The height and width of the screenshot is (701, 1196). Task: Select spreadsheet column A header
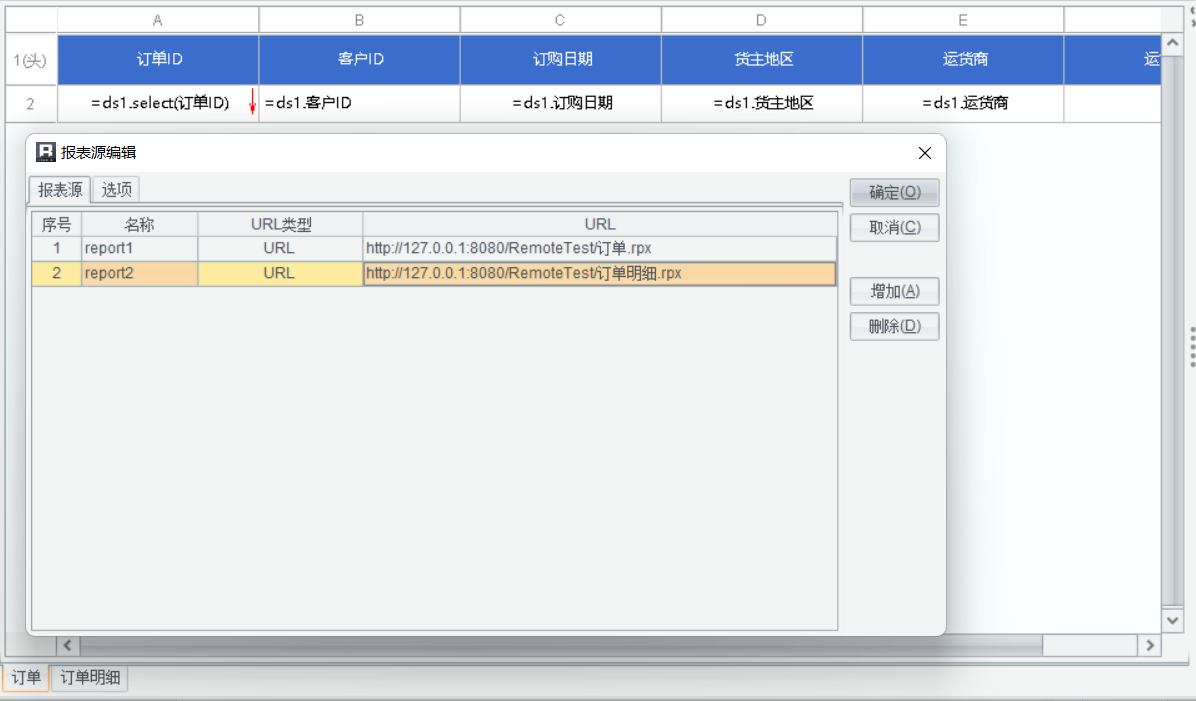(x=158, y=20)
